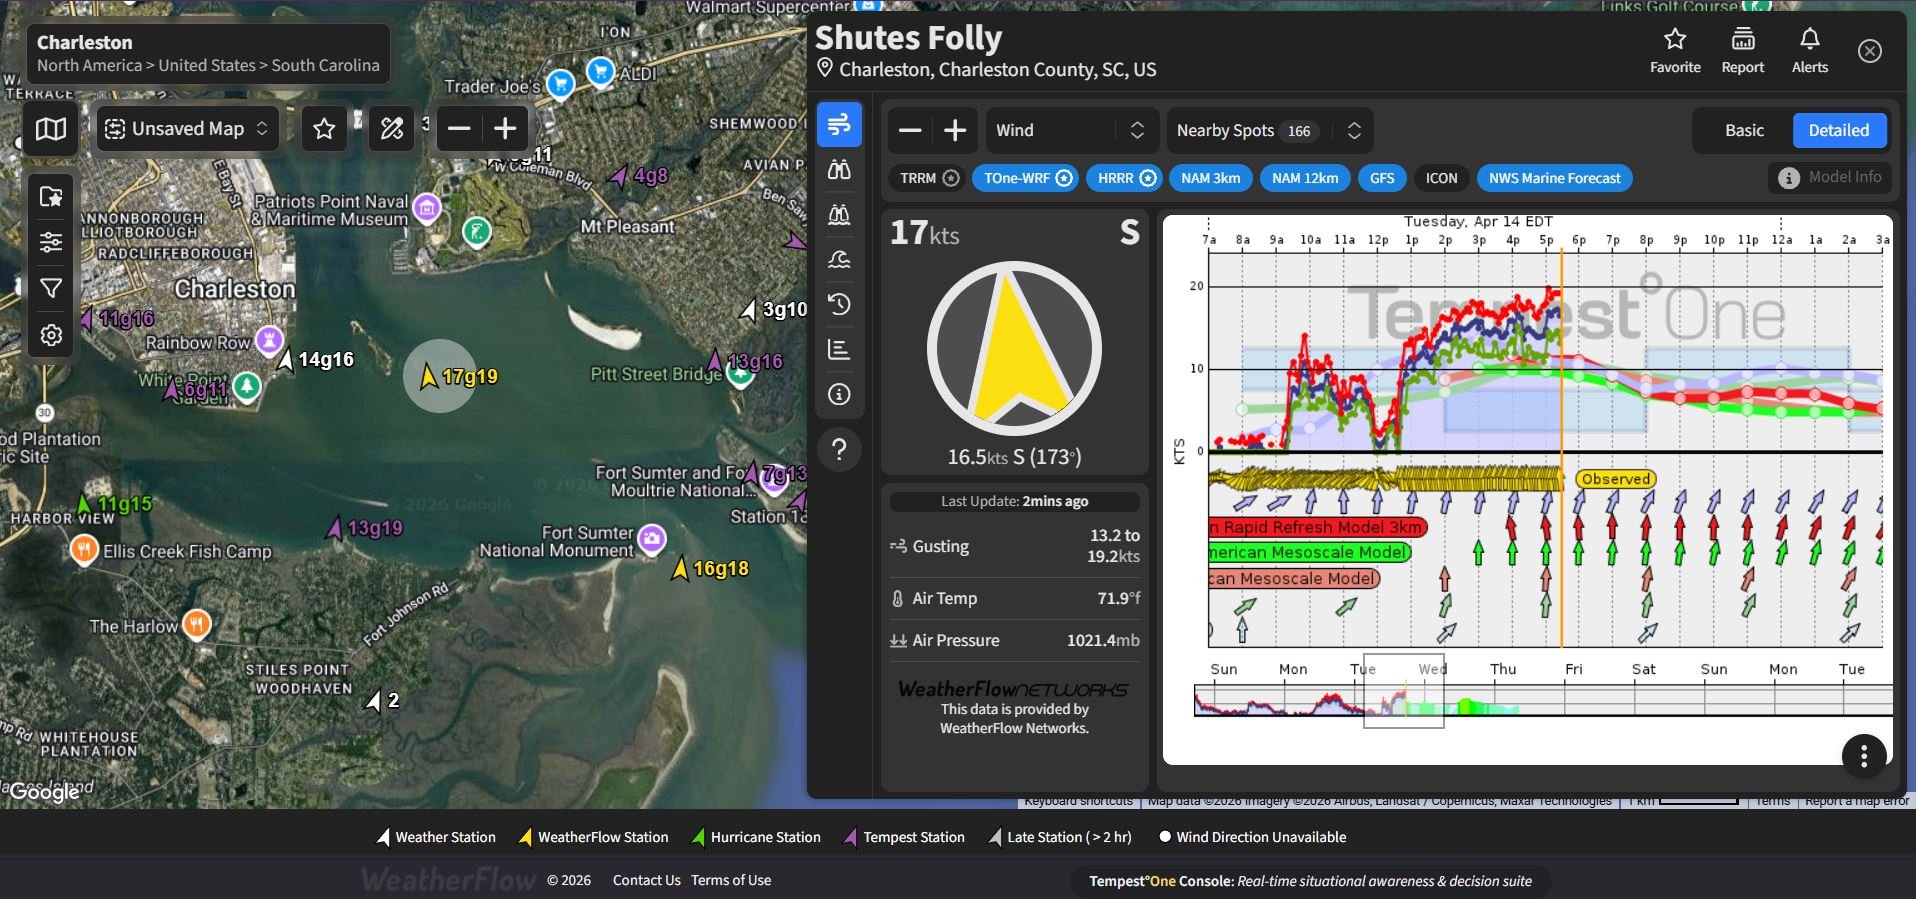
Task: Open the Report icon for Shutes Folly
Action: (1743, 50)
